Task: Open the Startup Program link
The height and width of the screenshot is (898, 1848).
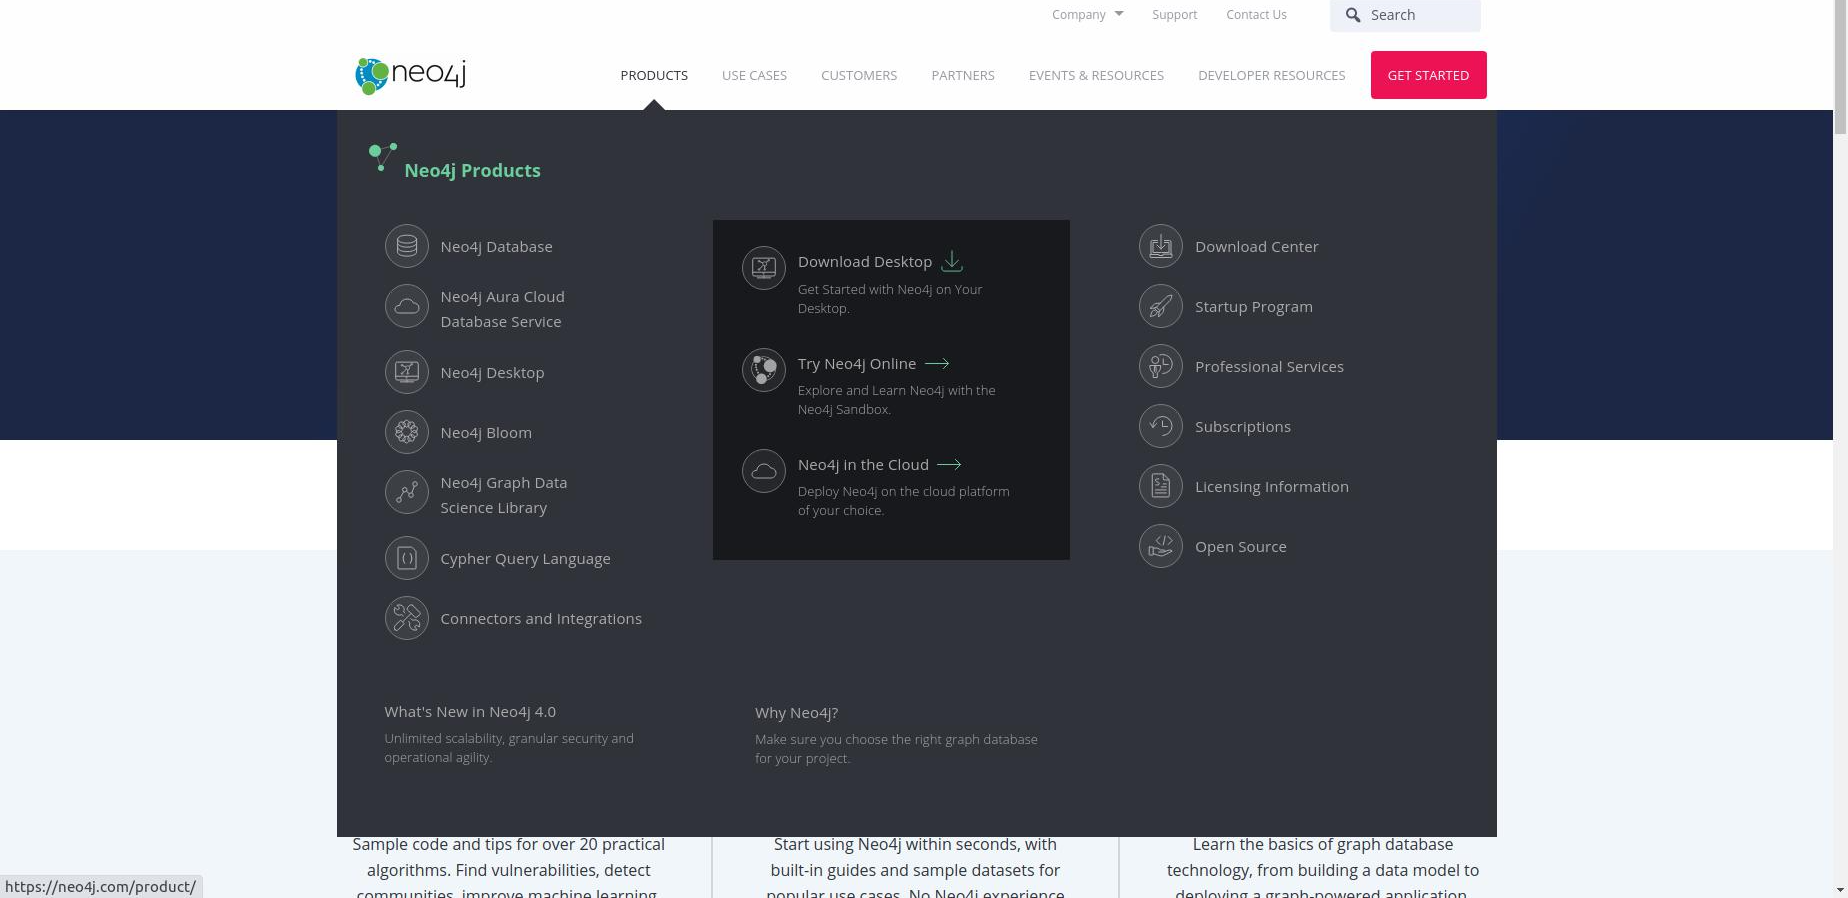Action: [x=1254, y=307]
